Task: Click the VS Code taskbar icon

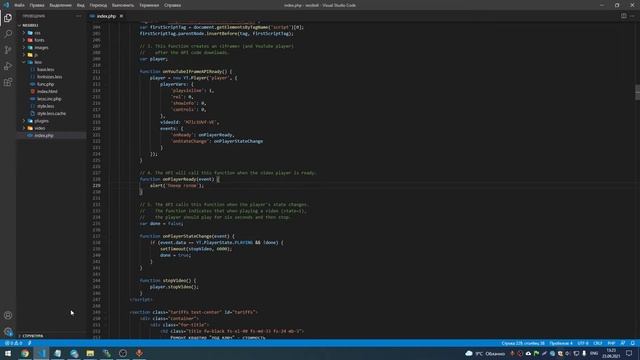Action: (x=41, y=353)
